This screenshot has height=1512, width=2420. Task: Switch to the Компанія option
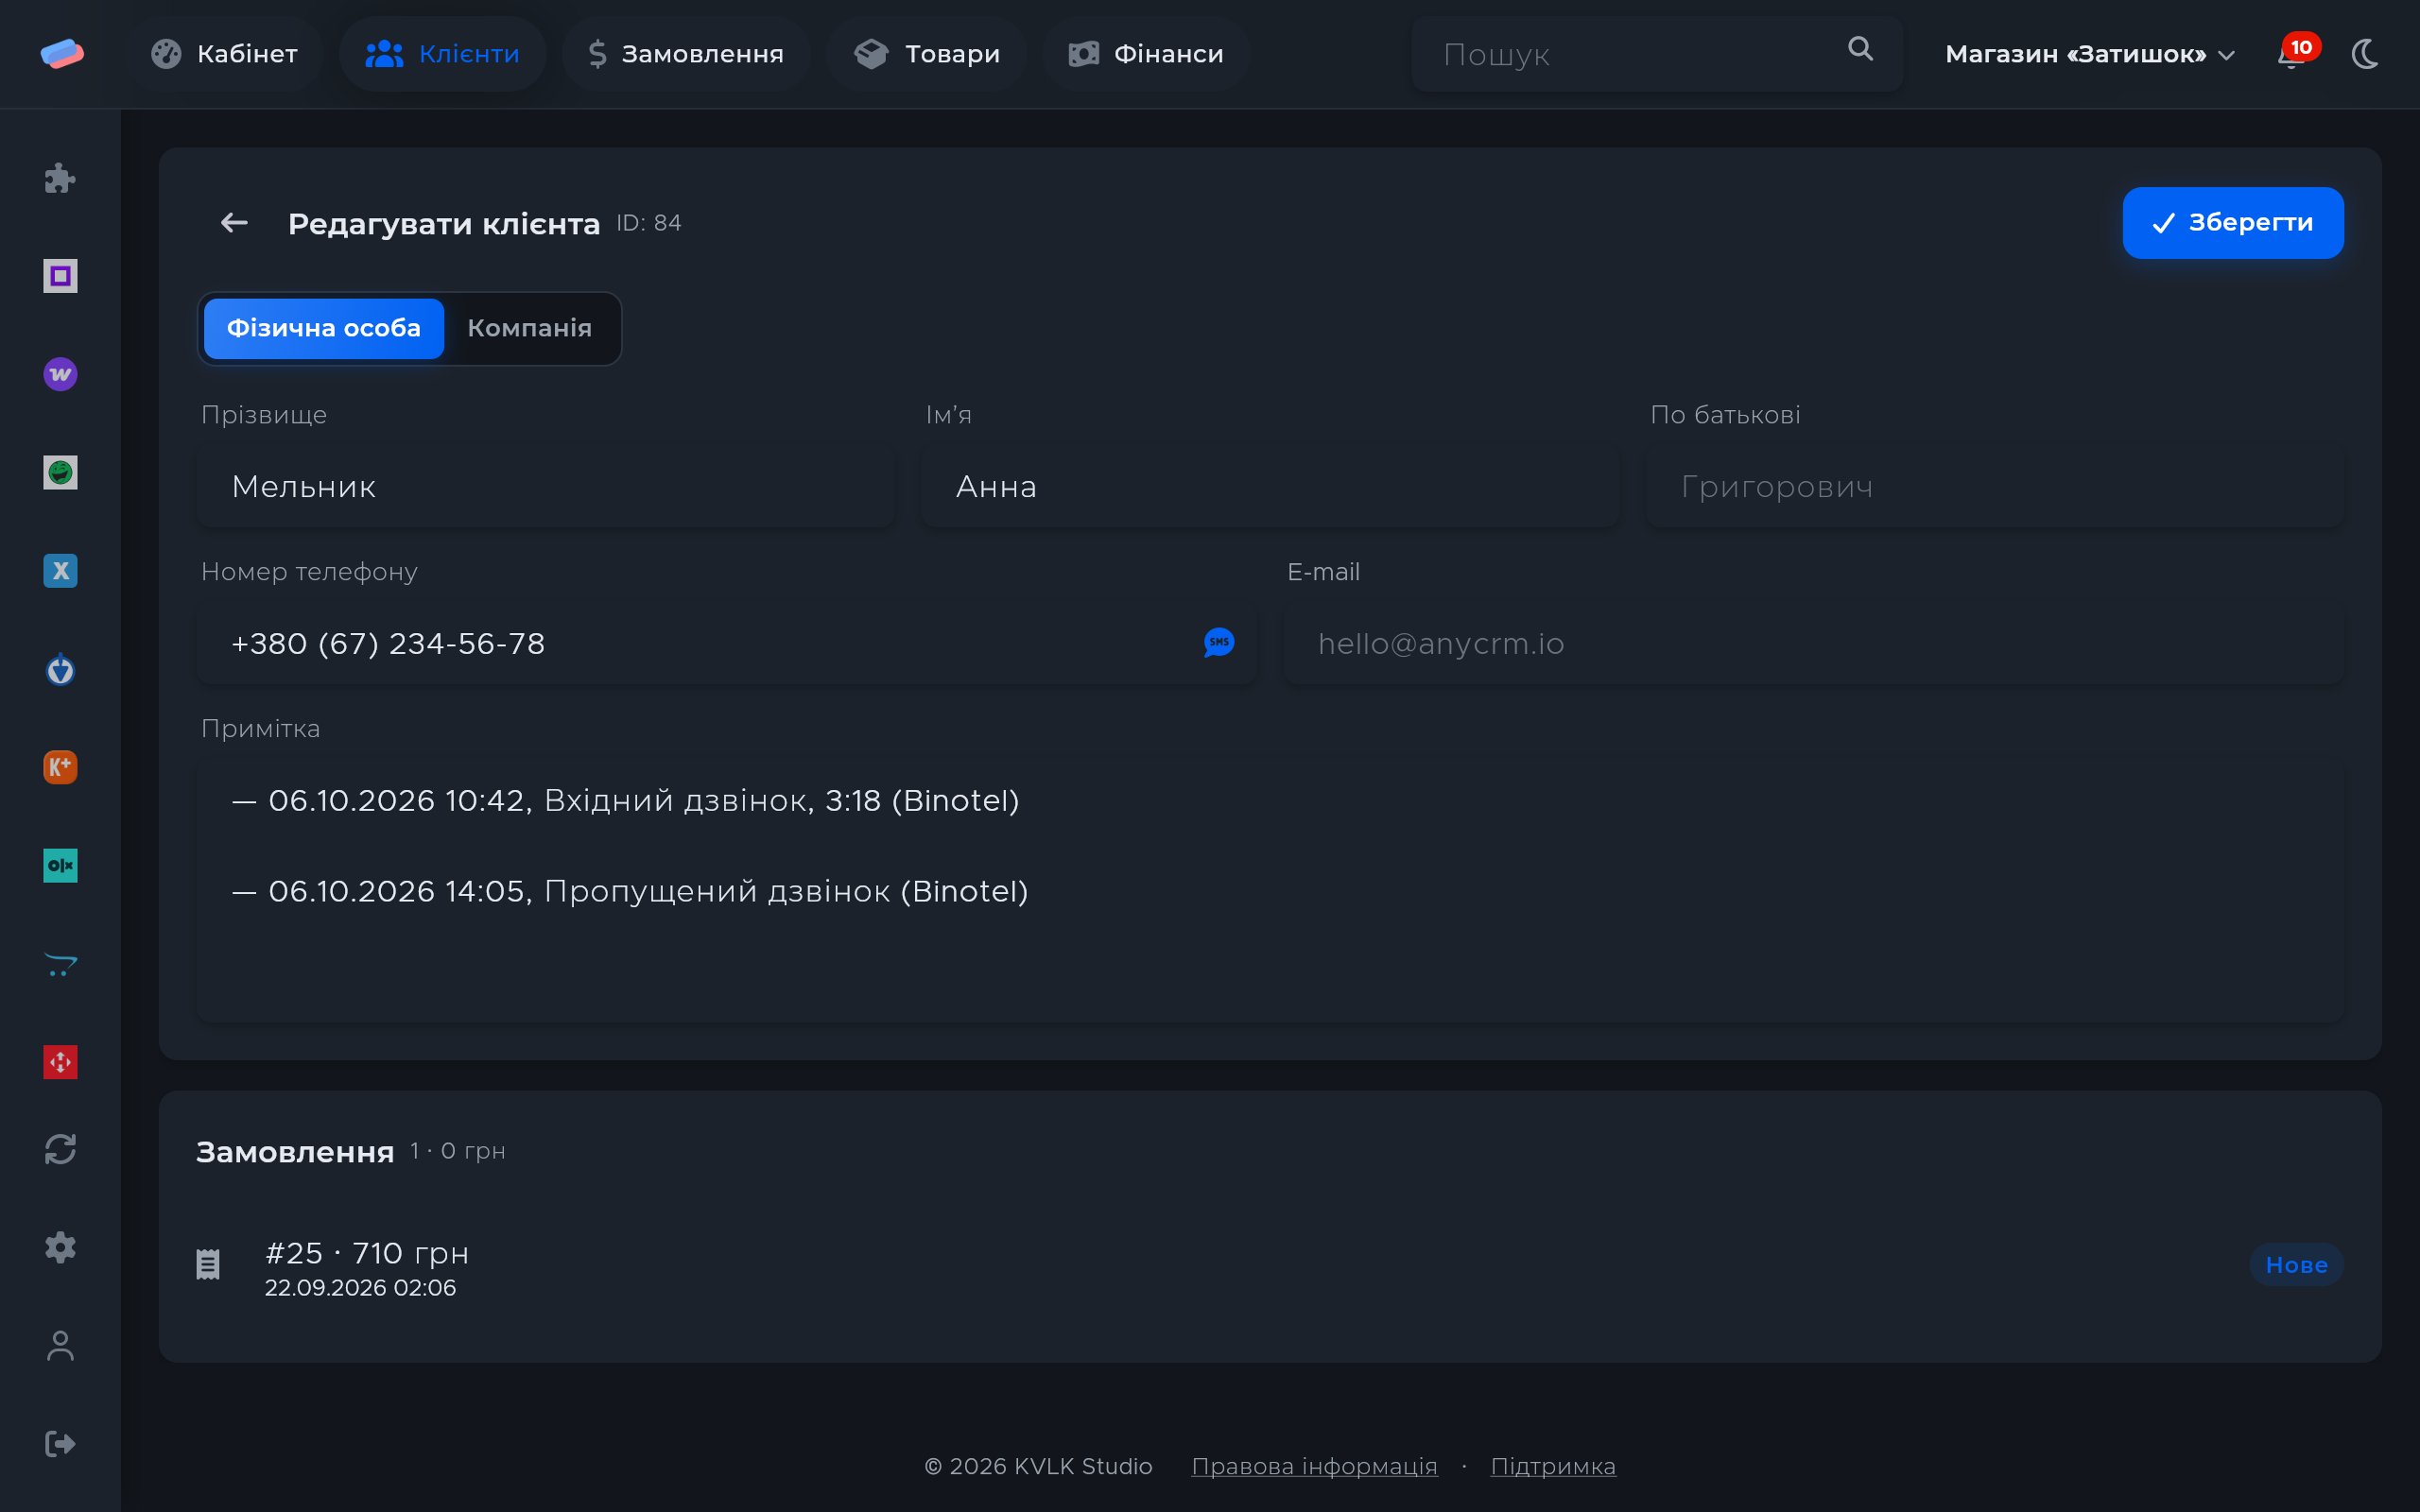pos(530,328)
